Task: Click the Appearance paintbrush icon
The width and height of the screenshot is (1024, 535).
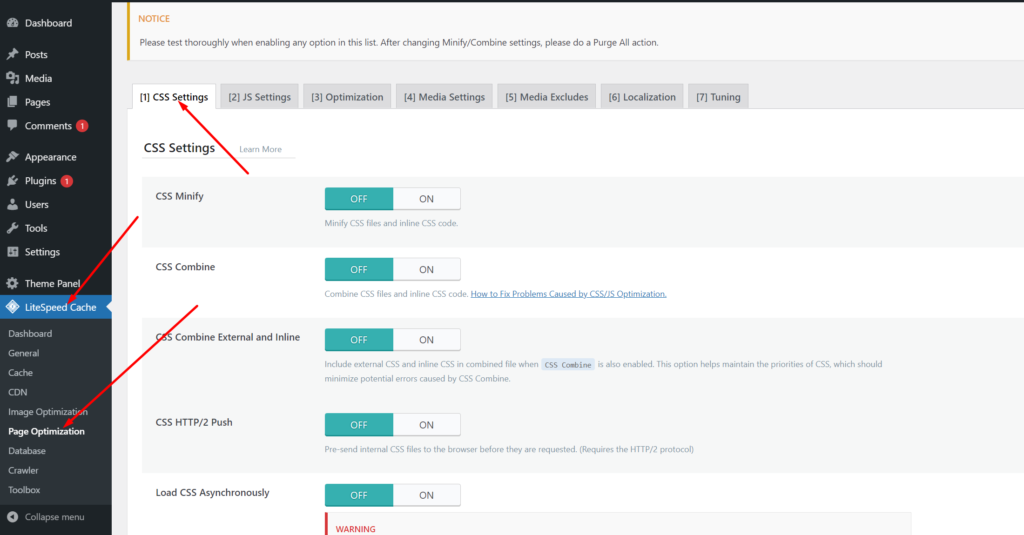Action: (x=12, y=157)
